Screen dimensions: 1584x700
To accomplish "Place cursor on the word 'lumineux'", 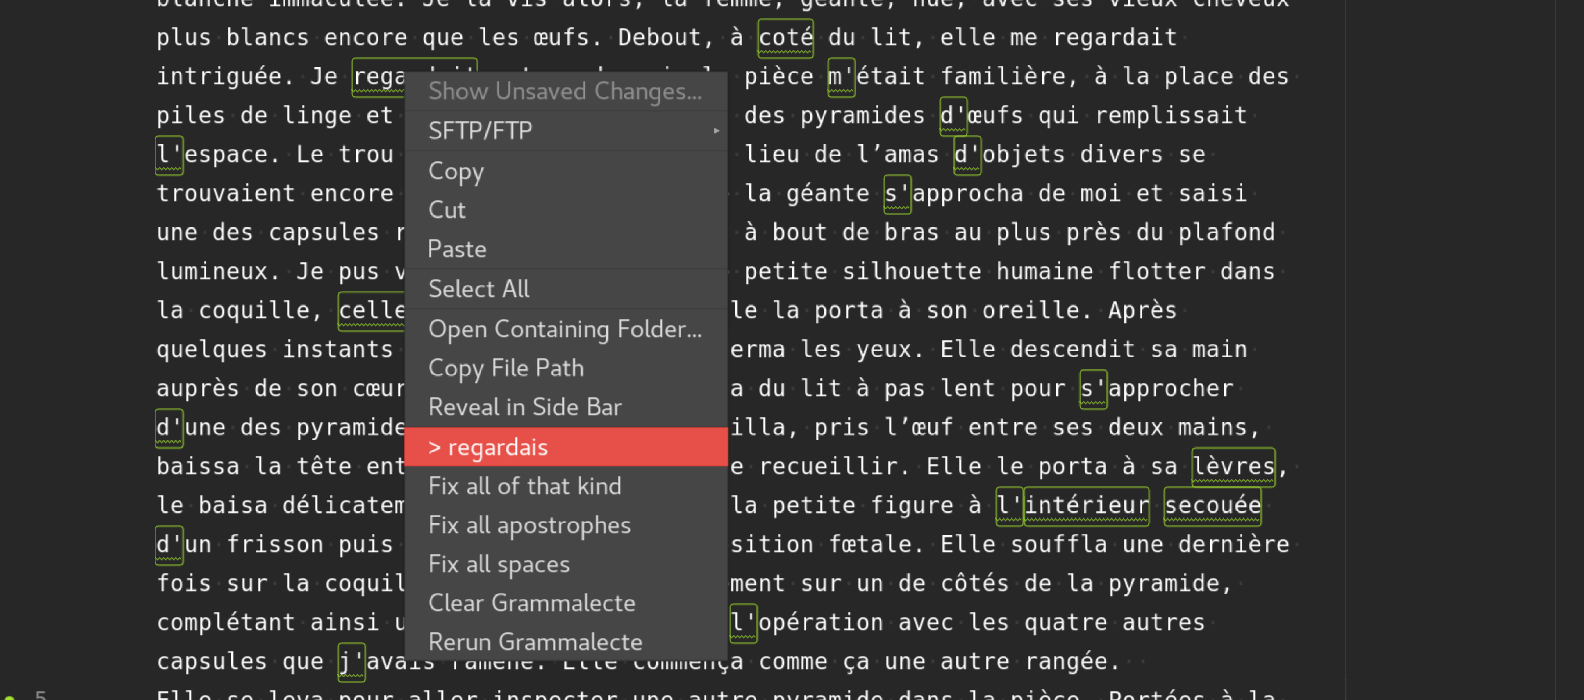I will click(212, 272).
